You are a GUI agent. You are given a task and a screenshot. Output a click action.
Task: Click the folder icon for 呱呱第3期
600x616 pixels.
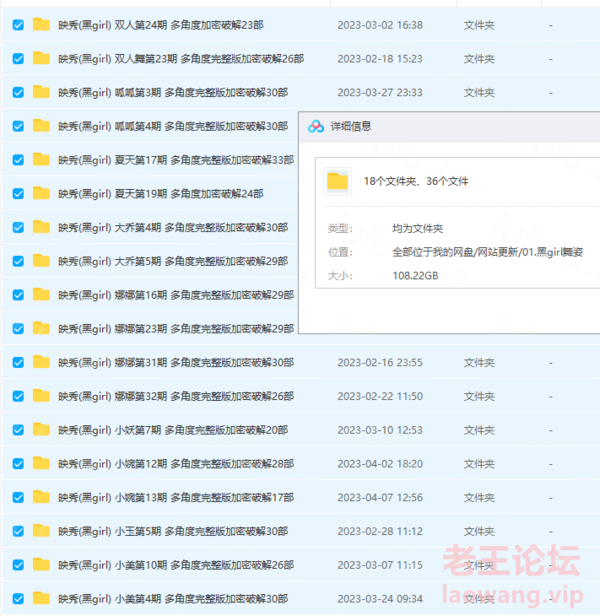(41, 92)
